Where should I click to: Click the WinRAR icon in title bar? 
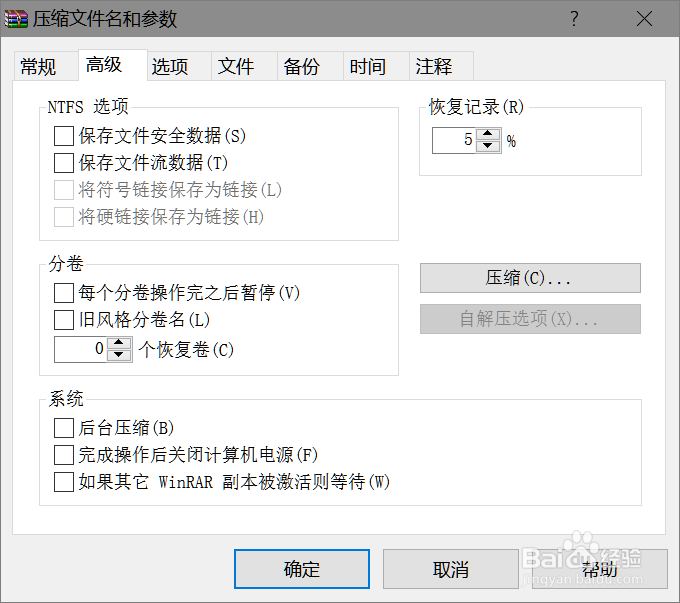(17, 18)
